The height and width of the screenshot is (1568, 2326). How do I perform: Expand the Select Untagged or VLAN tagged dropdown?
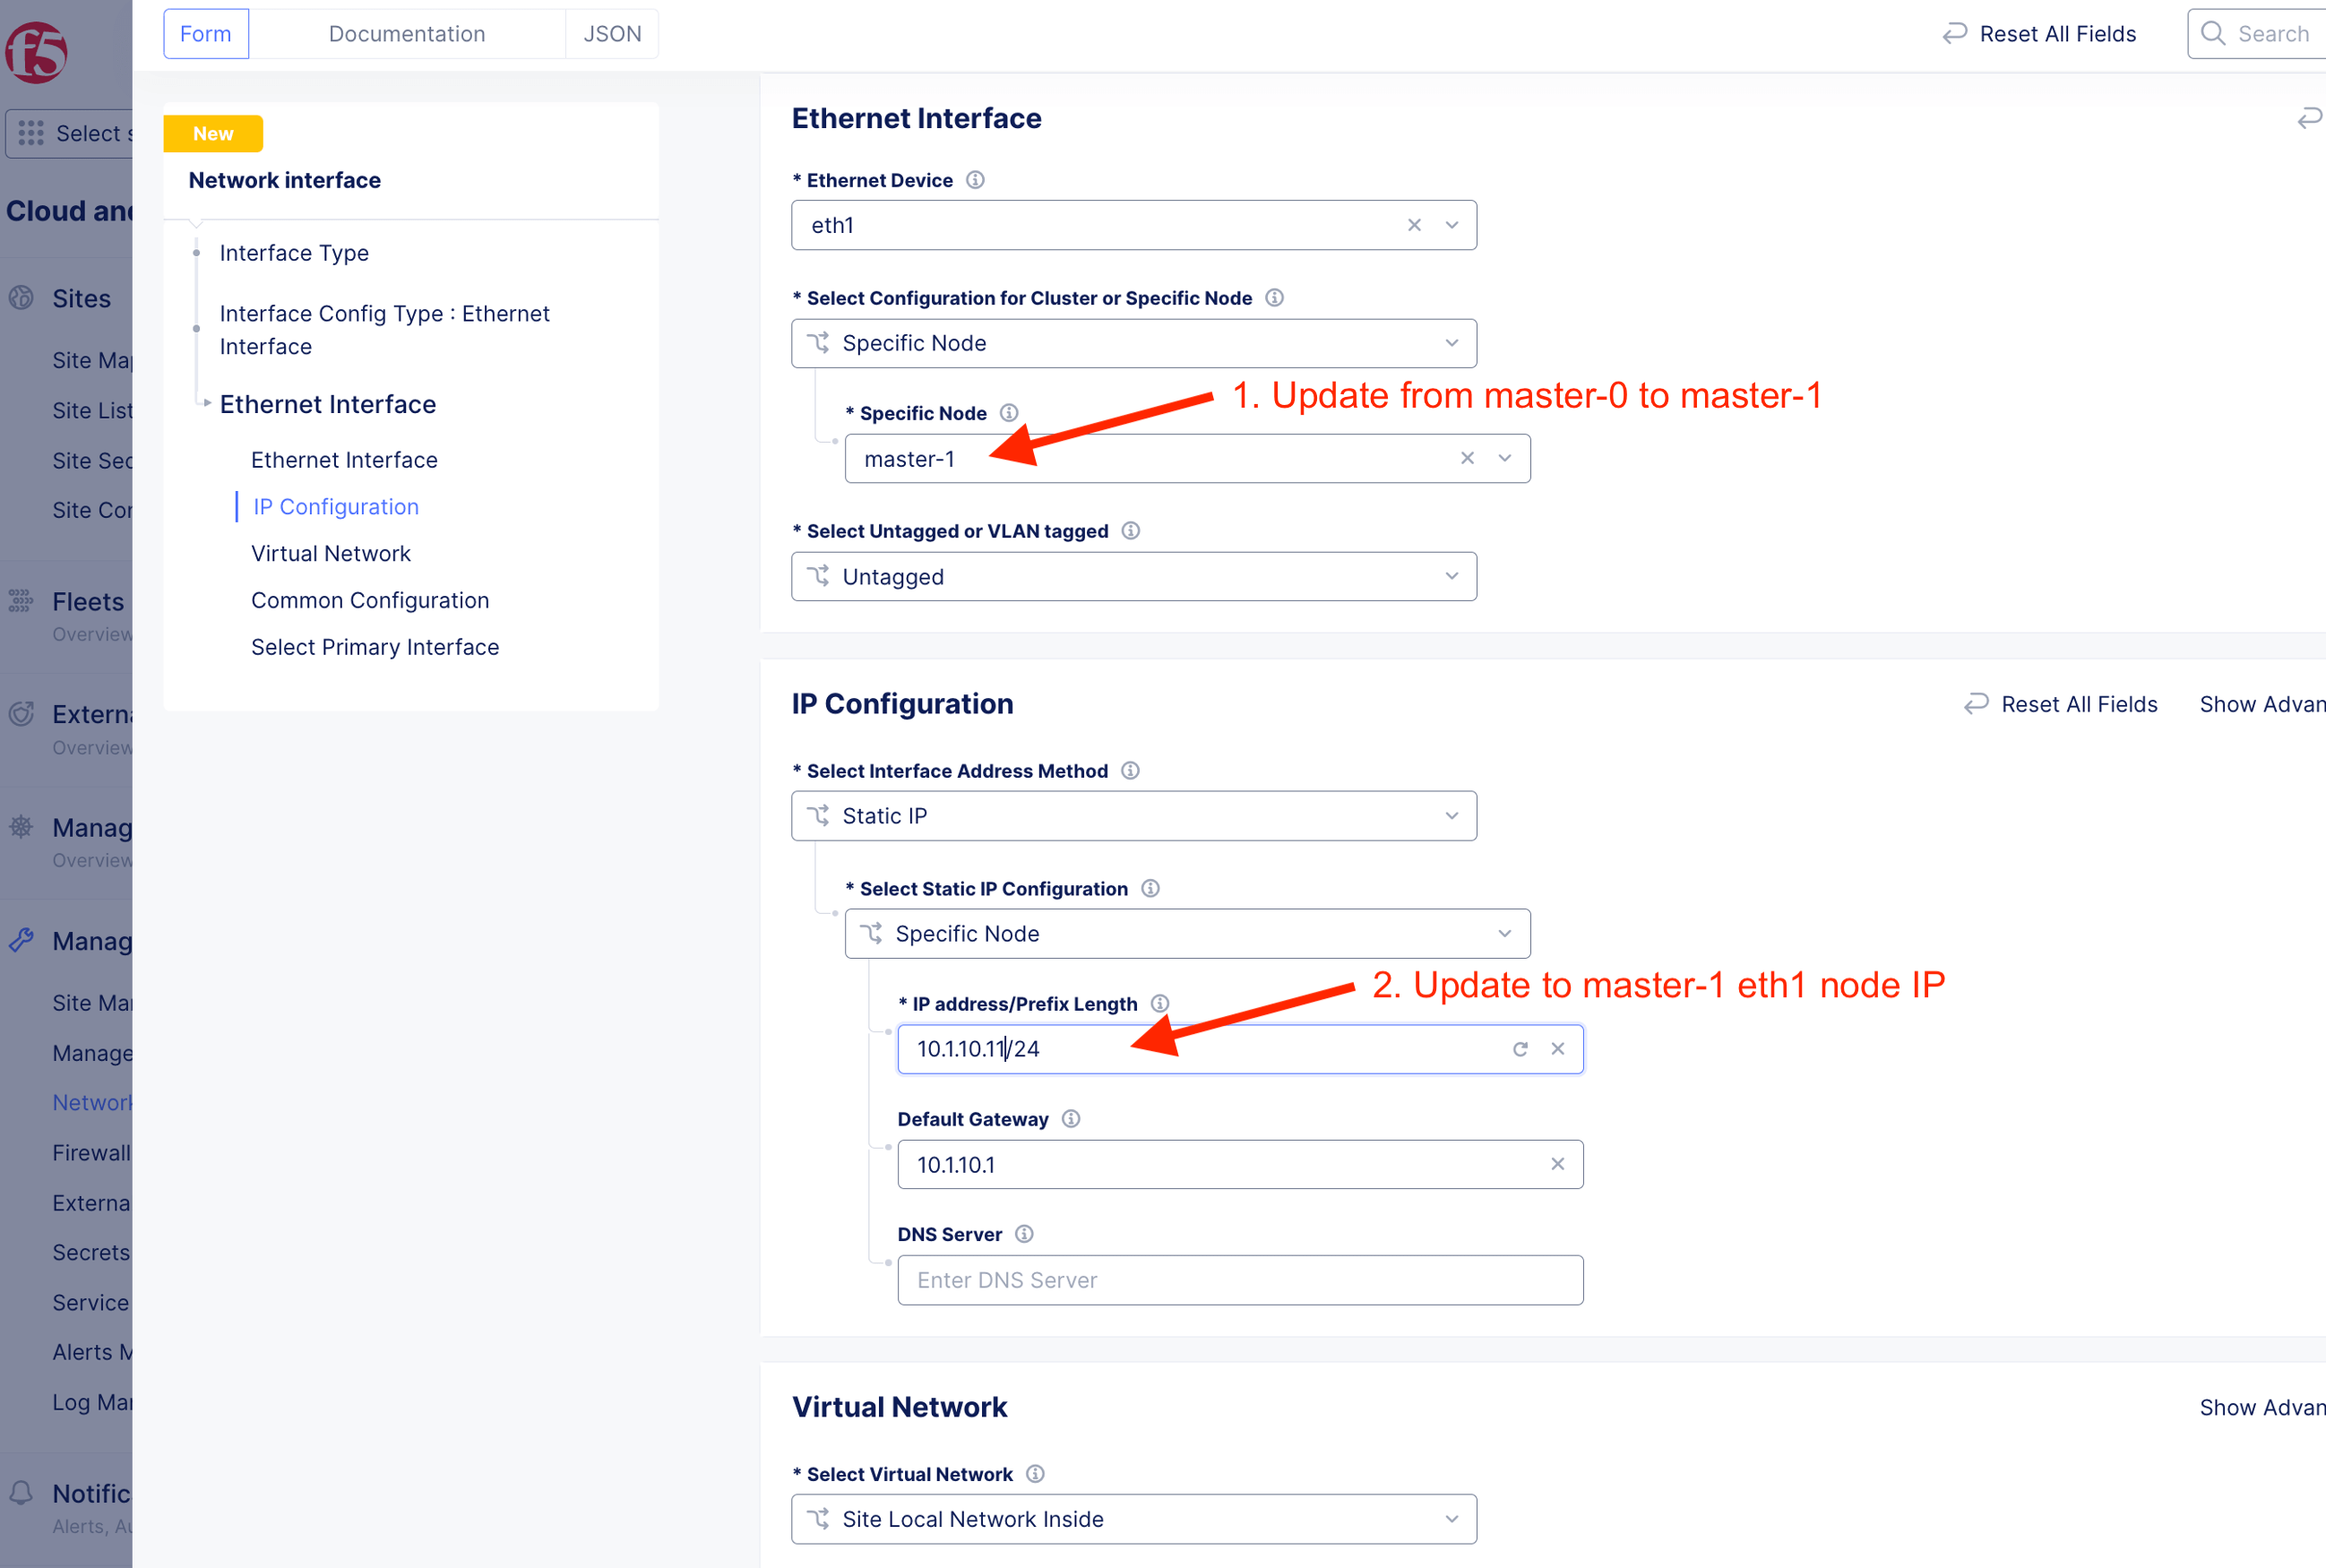point(1452,576)
